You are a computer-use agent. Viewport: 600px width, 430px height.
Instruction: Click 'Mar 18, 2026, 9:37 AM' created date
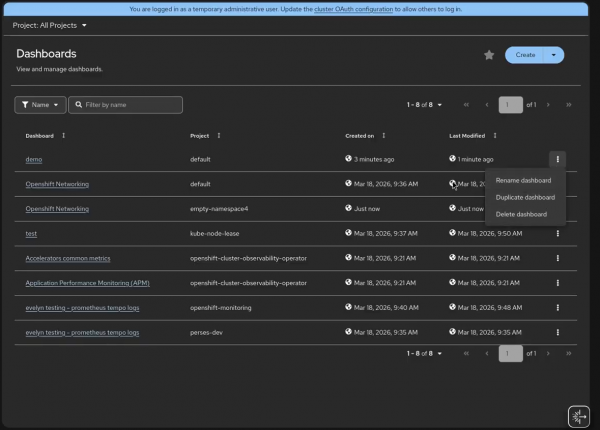(x=385, y=233)
